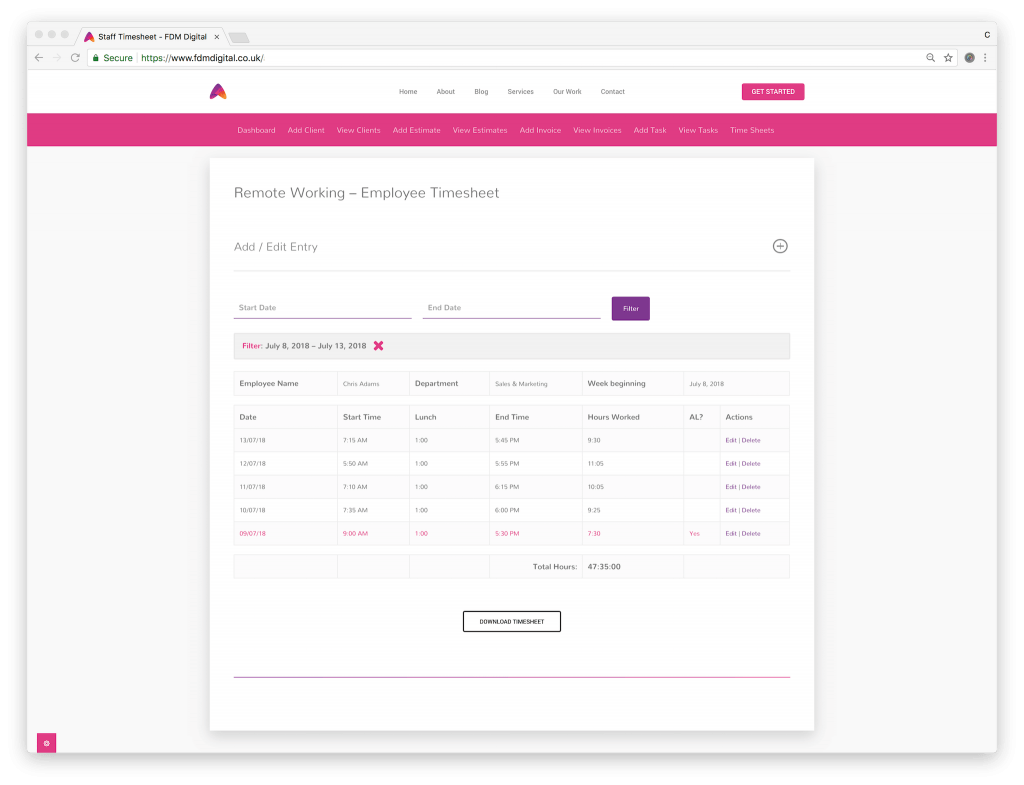Click the zoom magnifier icon in address bar
The image size is (1024, 785).
coord(929,57)
